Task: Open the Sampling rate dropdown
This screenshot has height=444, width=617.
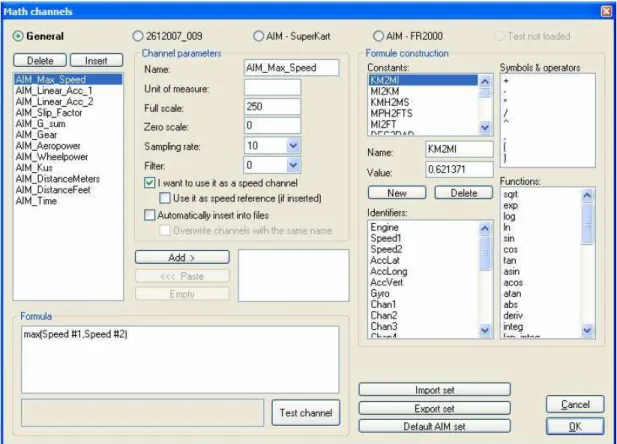Action: (x=293, y=146)
